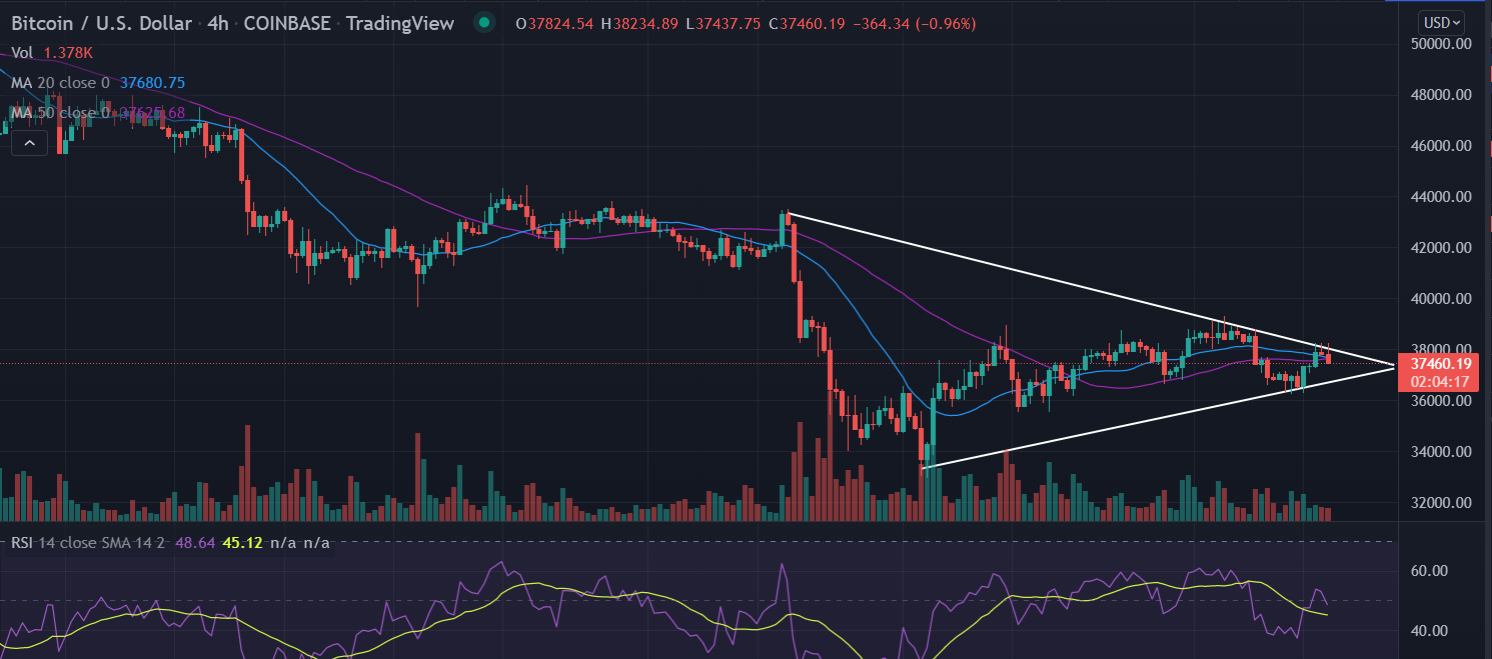The width and height of the screenshot is (1492, 659).
Task: Select the MA 50 close indicator legend
Action: tap(60, 113)
